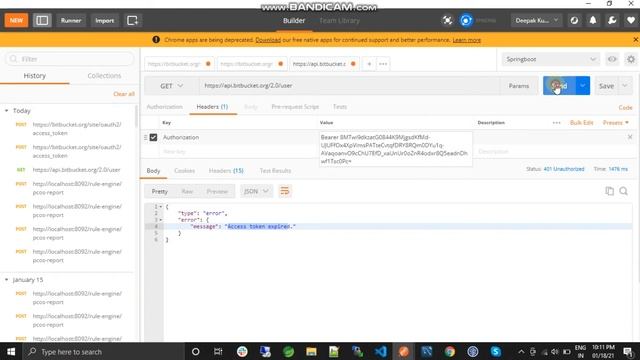
Task: Open the GET method dropdown
Action: (x=171, y=86)
